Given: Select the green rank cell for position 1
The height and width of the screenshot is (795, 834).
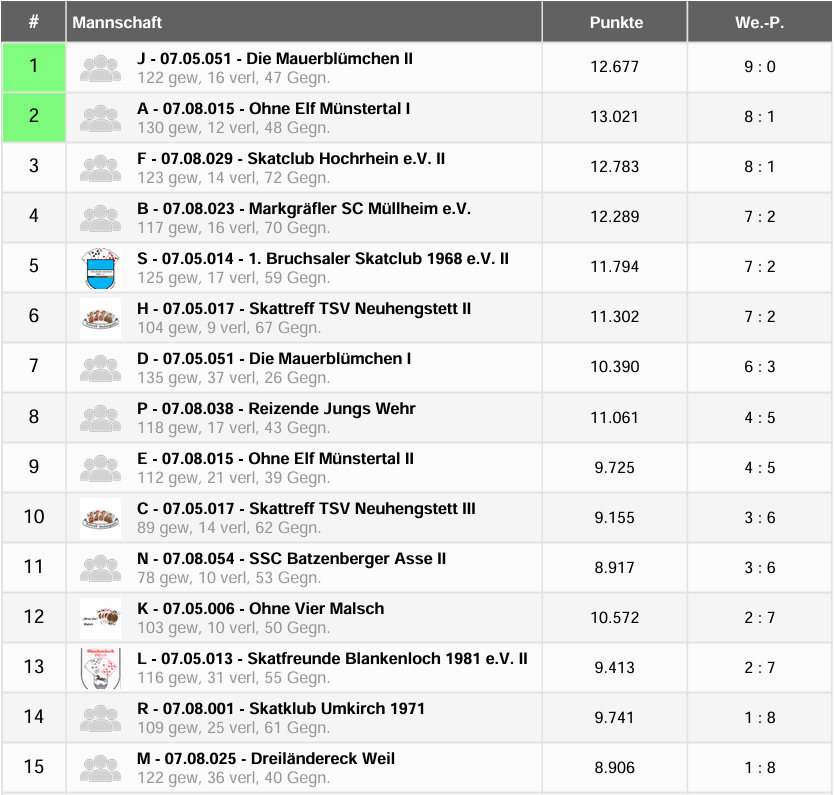Looking at the screenshot, I should tap(34, 67).
